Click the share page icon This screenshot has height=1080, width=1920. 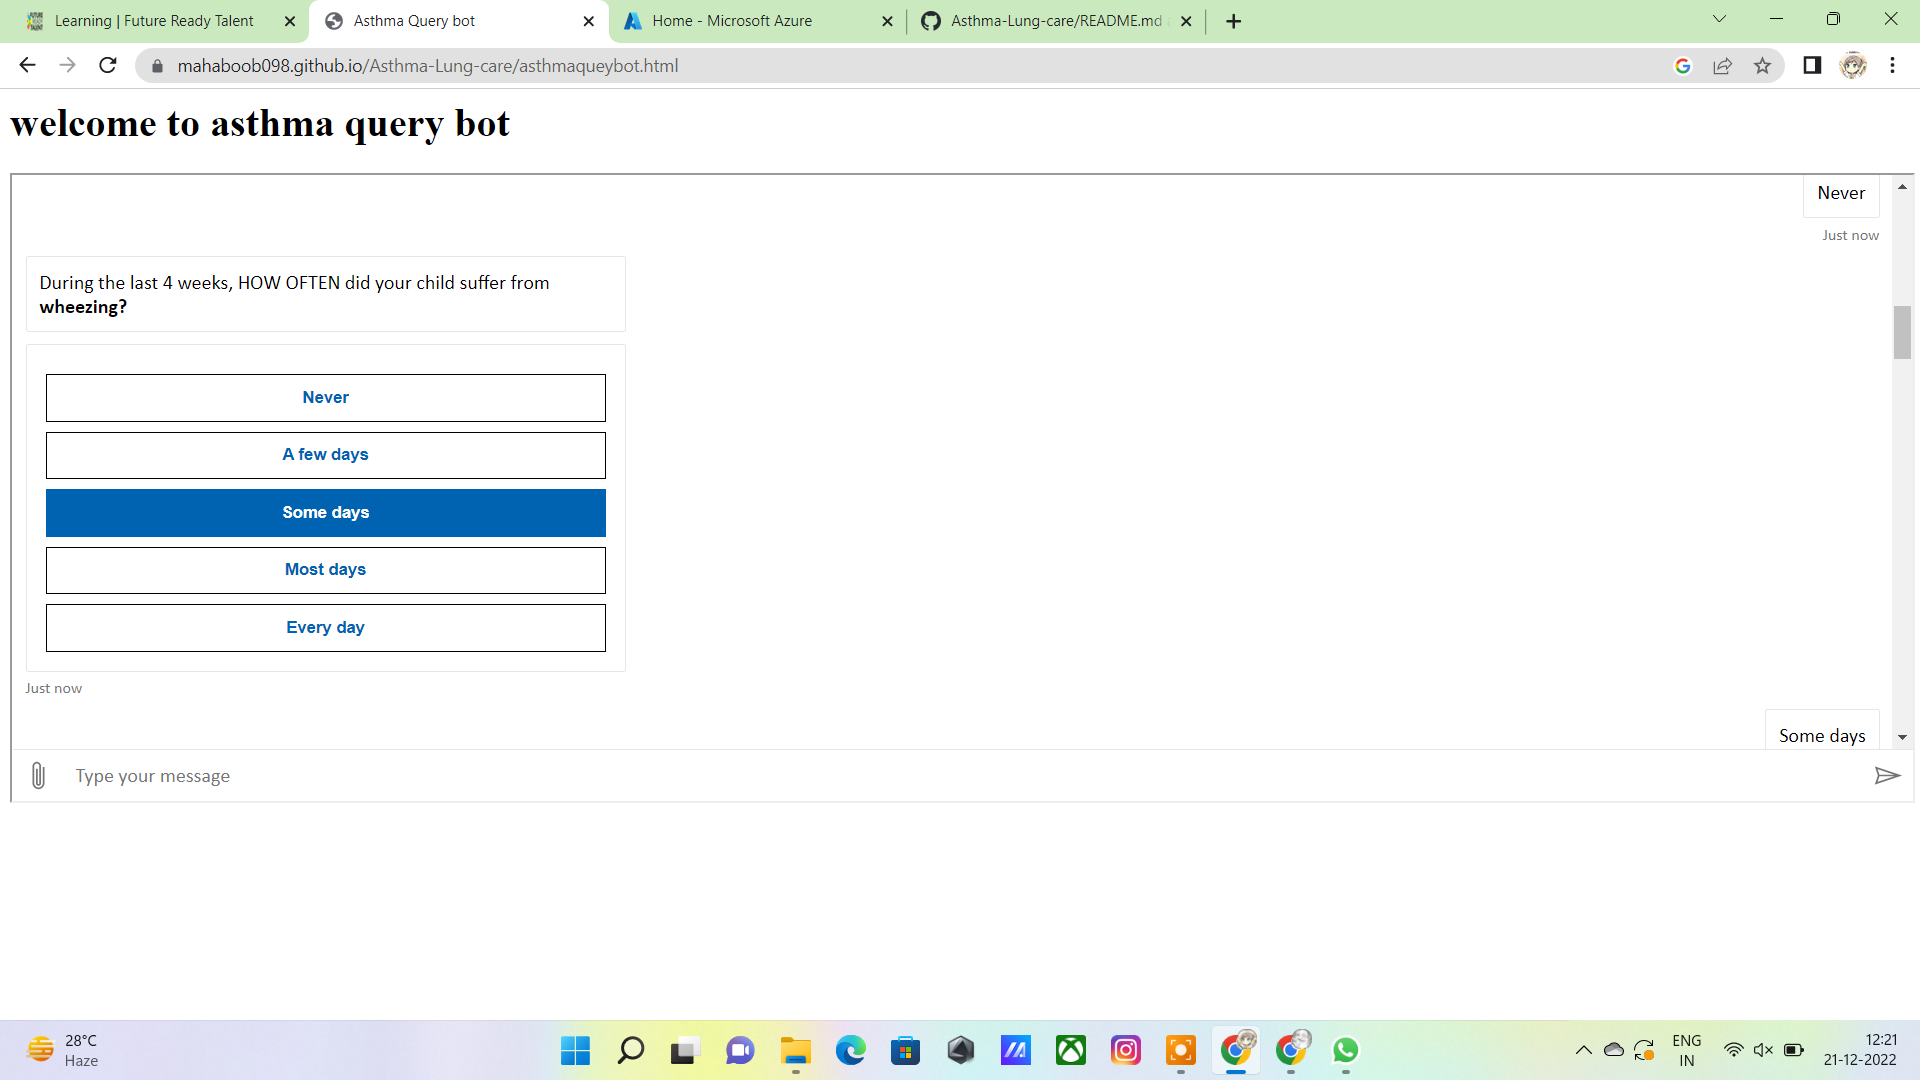(1722, 66)
